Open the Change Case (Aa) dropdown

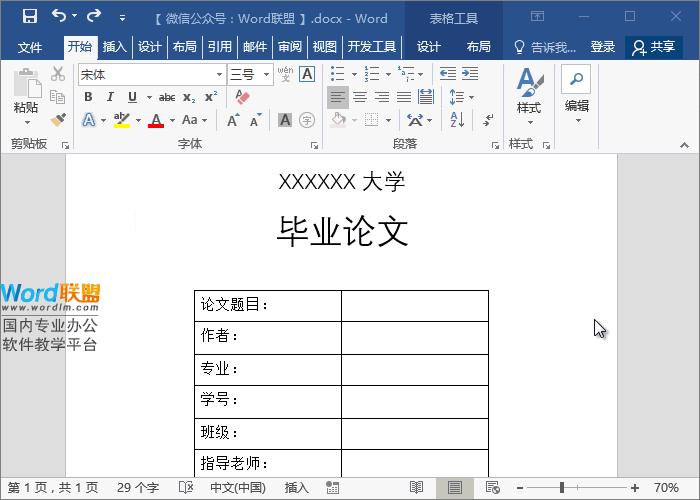(194, 120)
